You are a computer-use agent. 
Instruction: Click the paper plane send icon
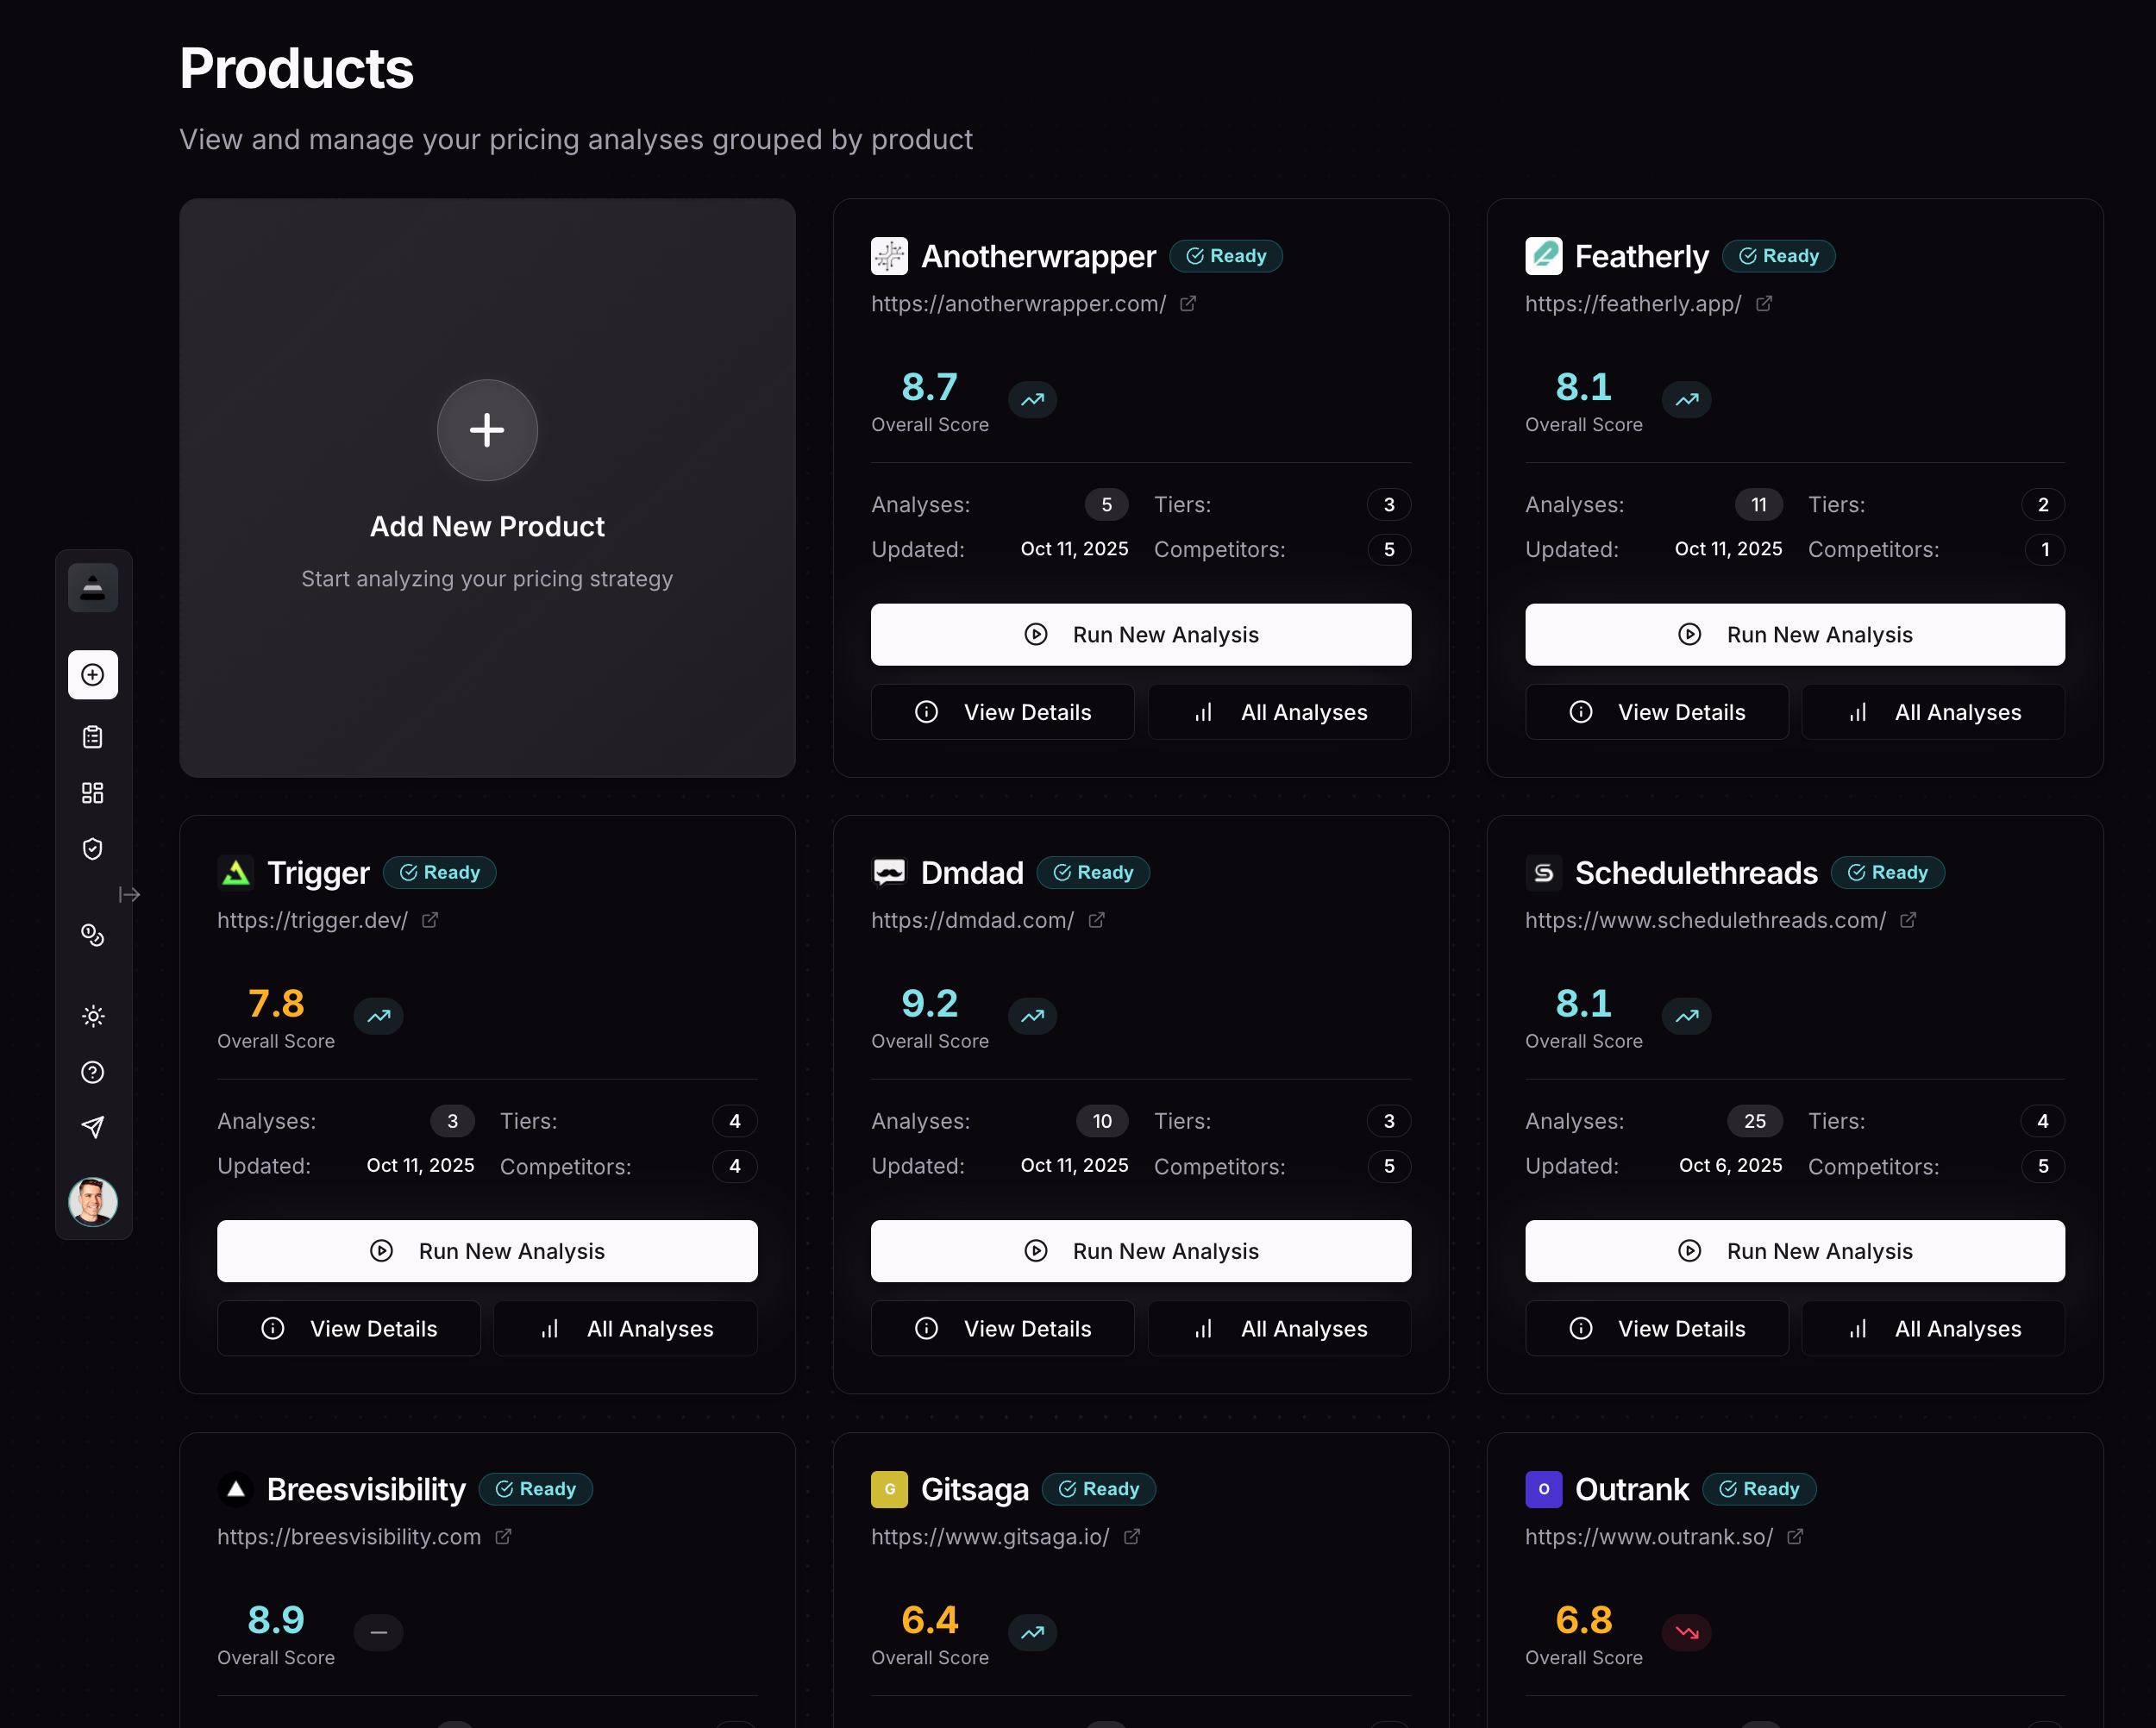pos(92,1127)
